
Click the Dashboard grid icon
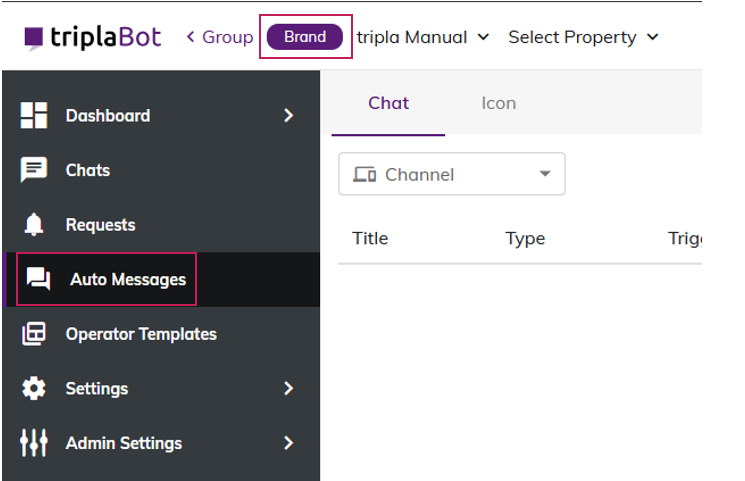tap(34, 115)
